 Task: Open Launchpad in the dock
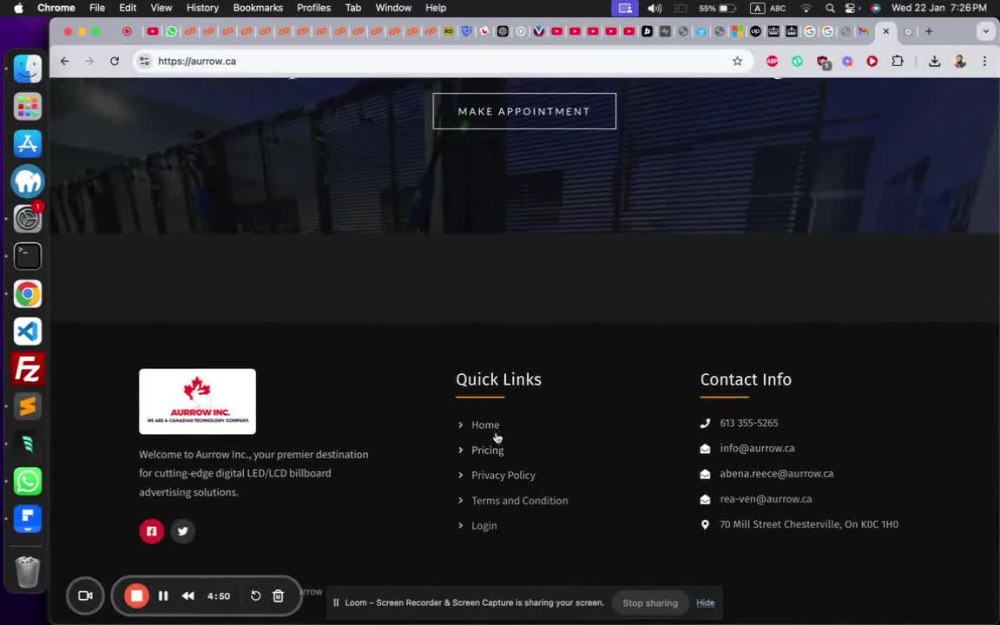(x=27, y=107)
